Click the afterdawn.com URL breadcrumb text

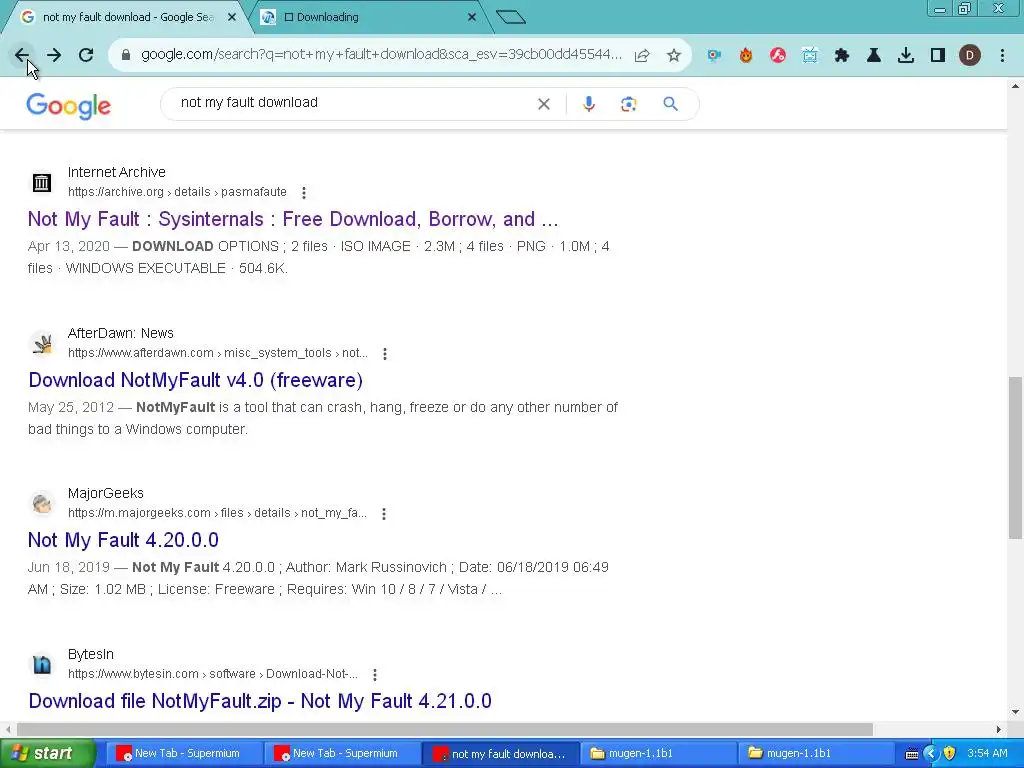click(x=217, y=353)
